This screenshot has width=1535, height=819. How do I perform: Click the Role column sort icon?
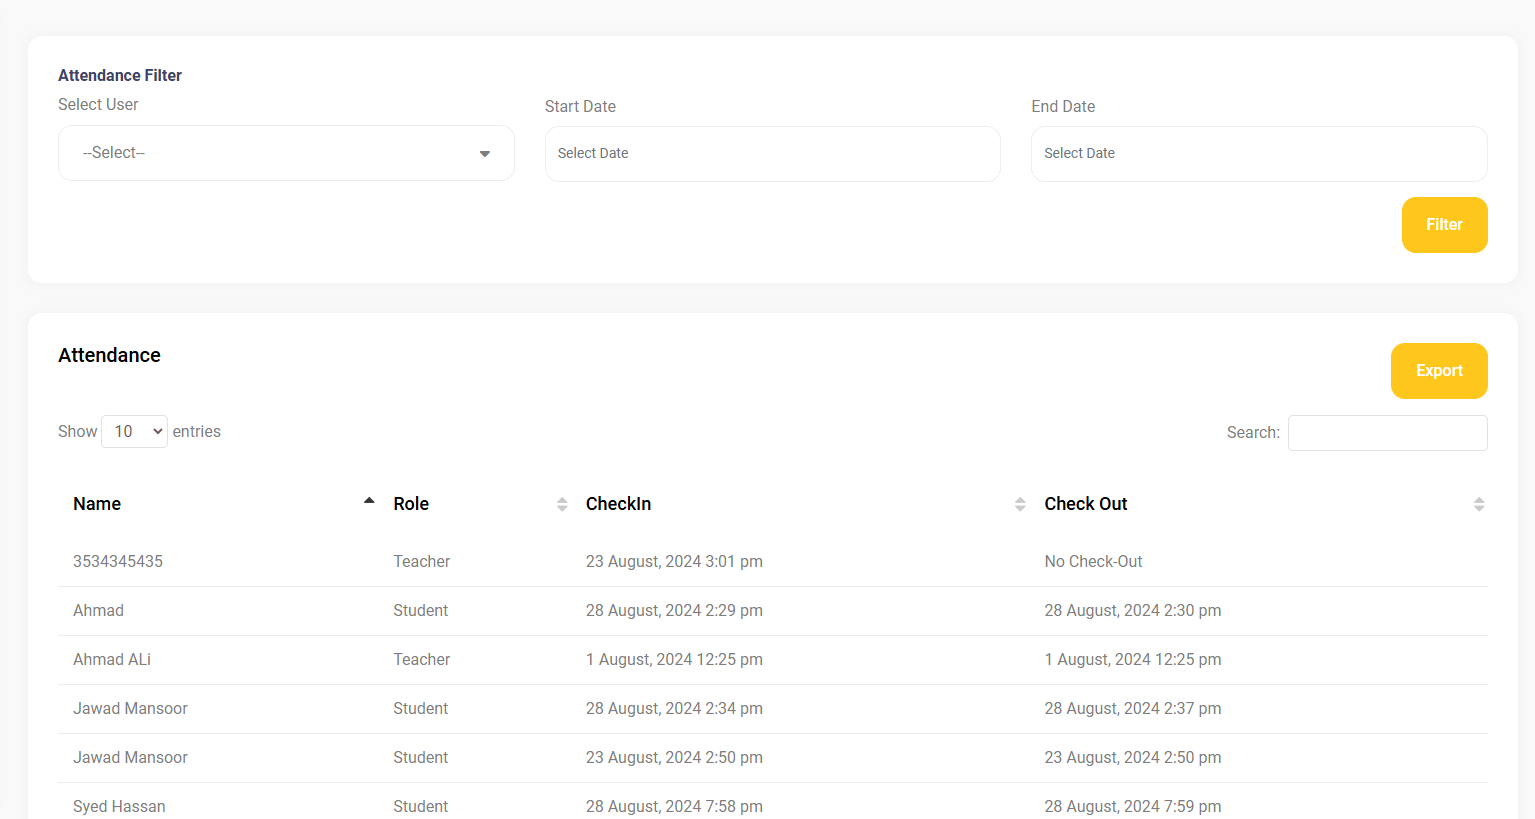point(562,504)
